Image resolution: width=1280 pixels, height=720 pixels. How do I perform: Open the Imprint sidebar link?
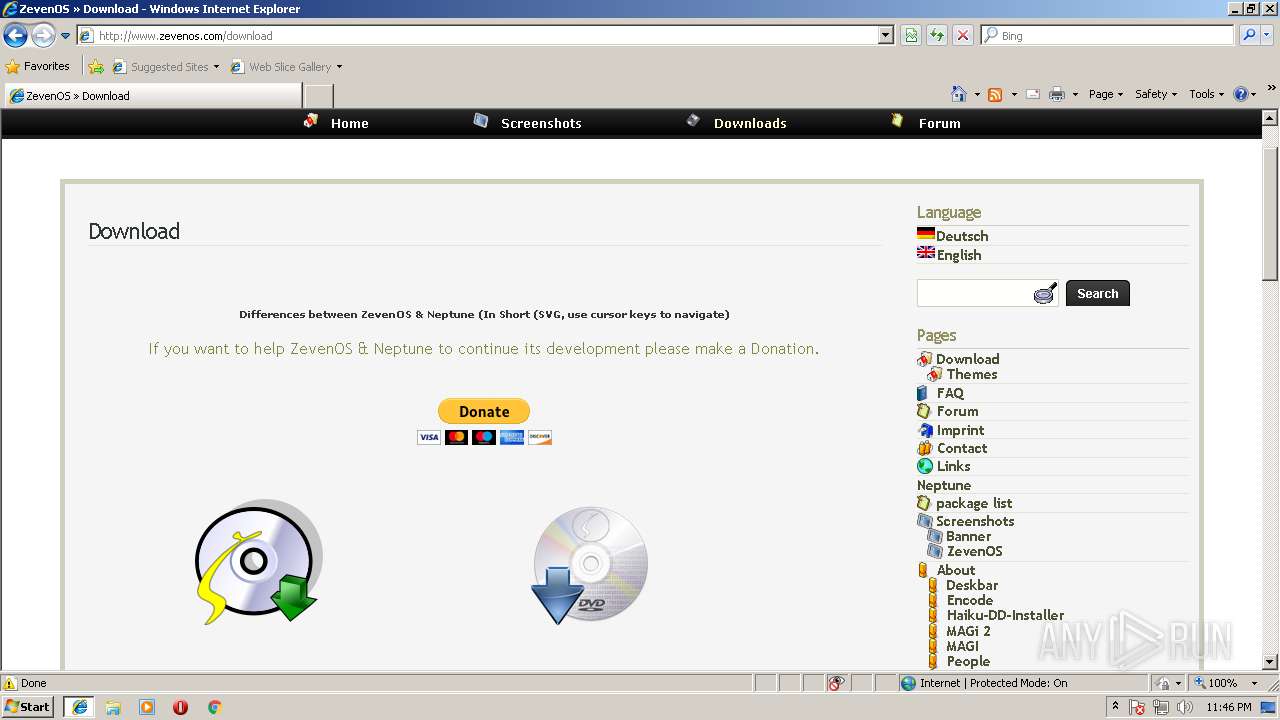[960, 430]
